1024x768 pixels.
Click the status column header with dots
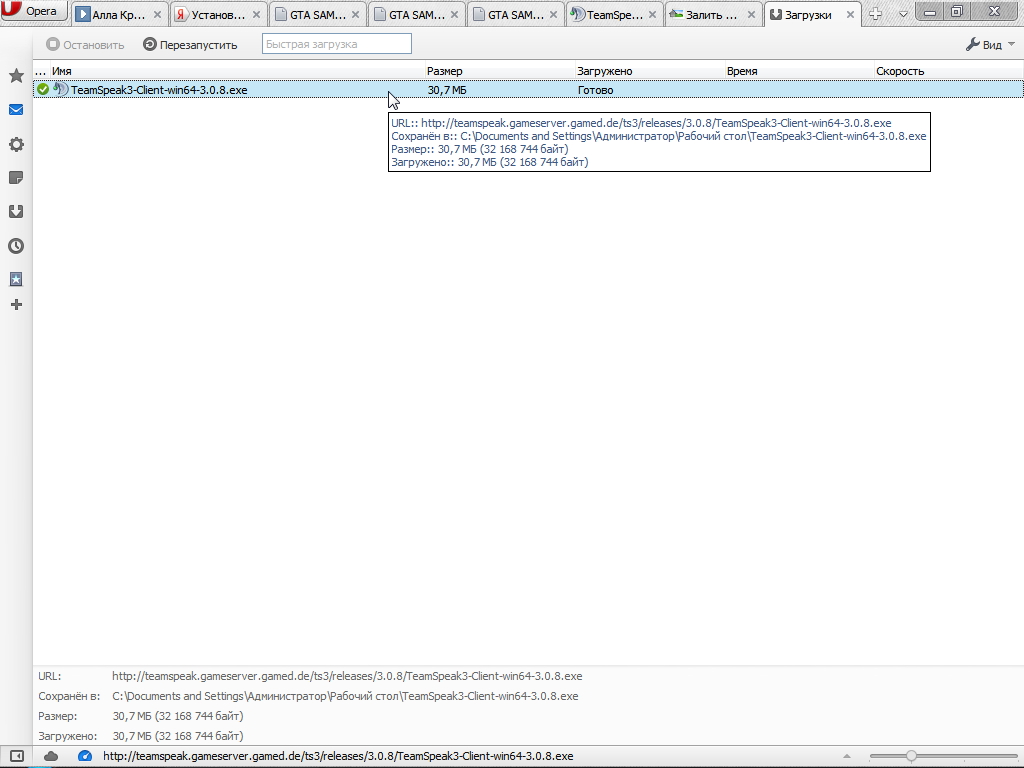(x=41, y=71)
